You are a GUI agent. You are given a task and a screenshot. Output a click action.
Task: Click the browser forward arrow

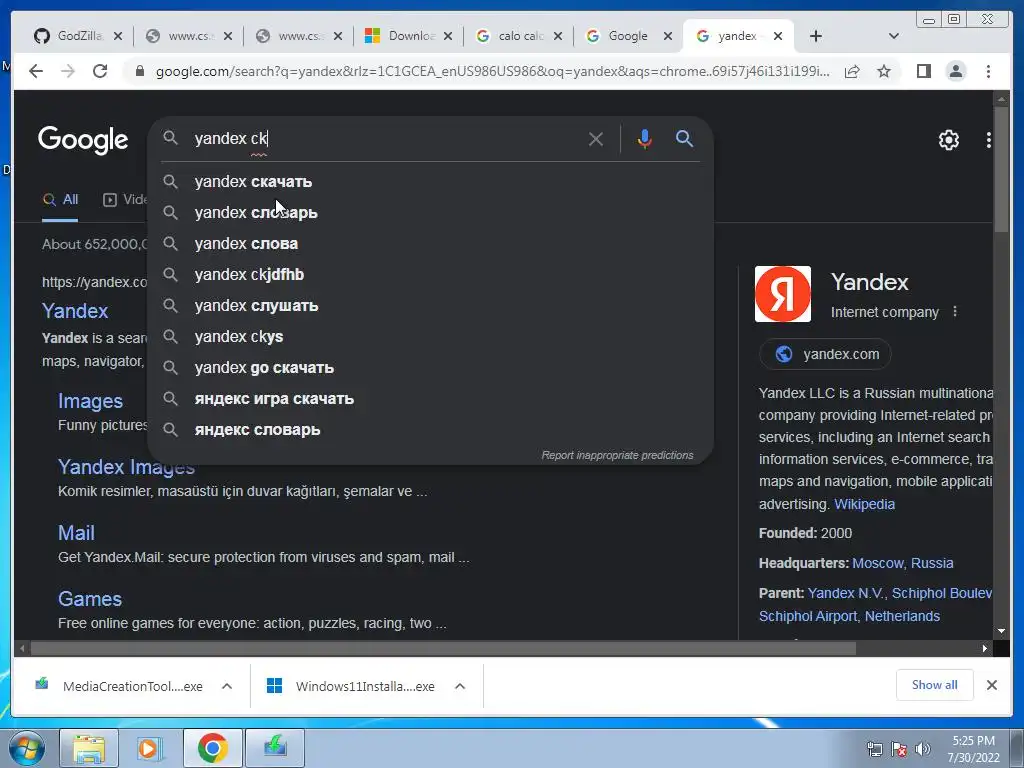68,71
